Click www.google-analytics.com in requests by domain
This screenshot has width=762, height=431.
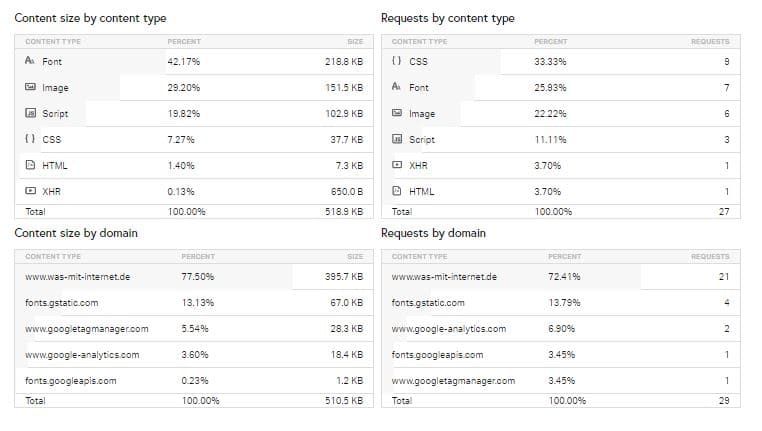pyautogui.click(x=449, y=329)
